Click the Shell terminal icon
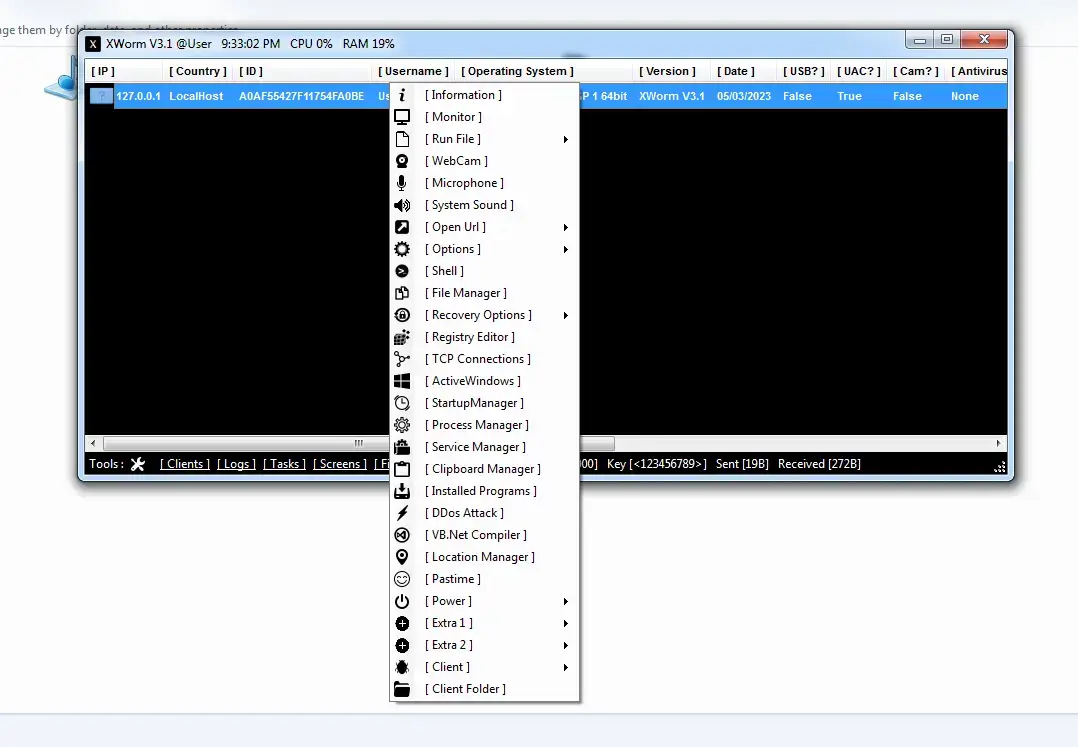The width and height of the screenshot is (1078, 747). [x=401, y=270]
